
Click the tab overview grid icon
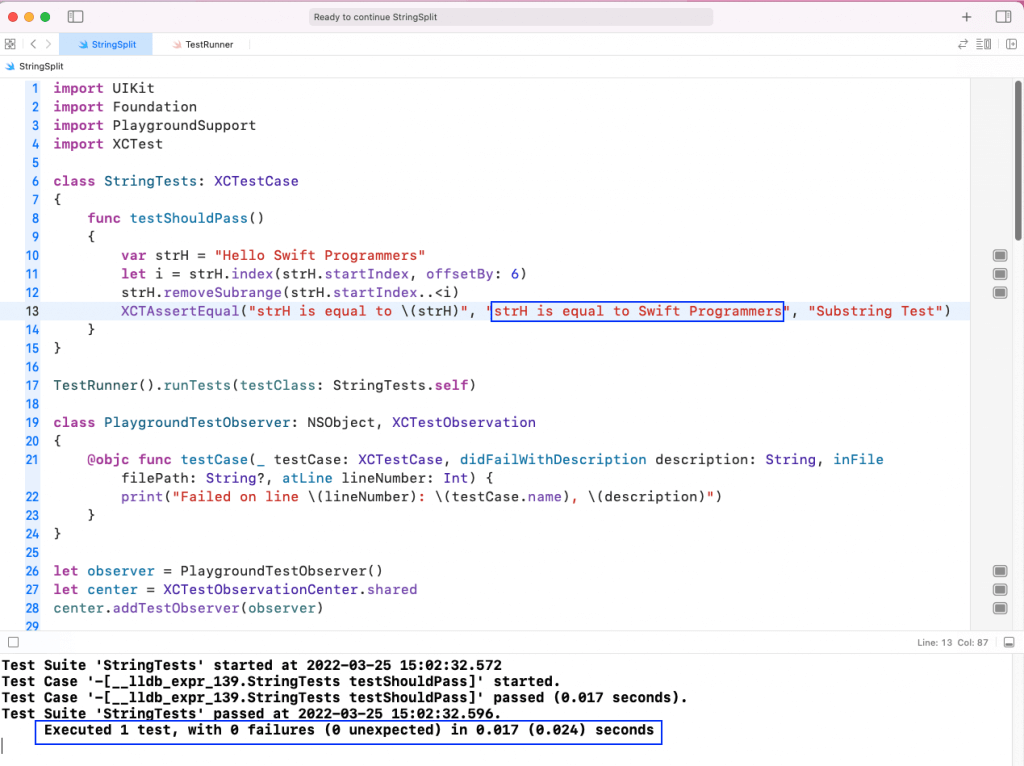coord(10,44)
